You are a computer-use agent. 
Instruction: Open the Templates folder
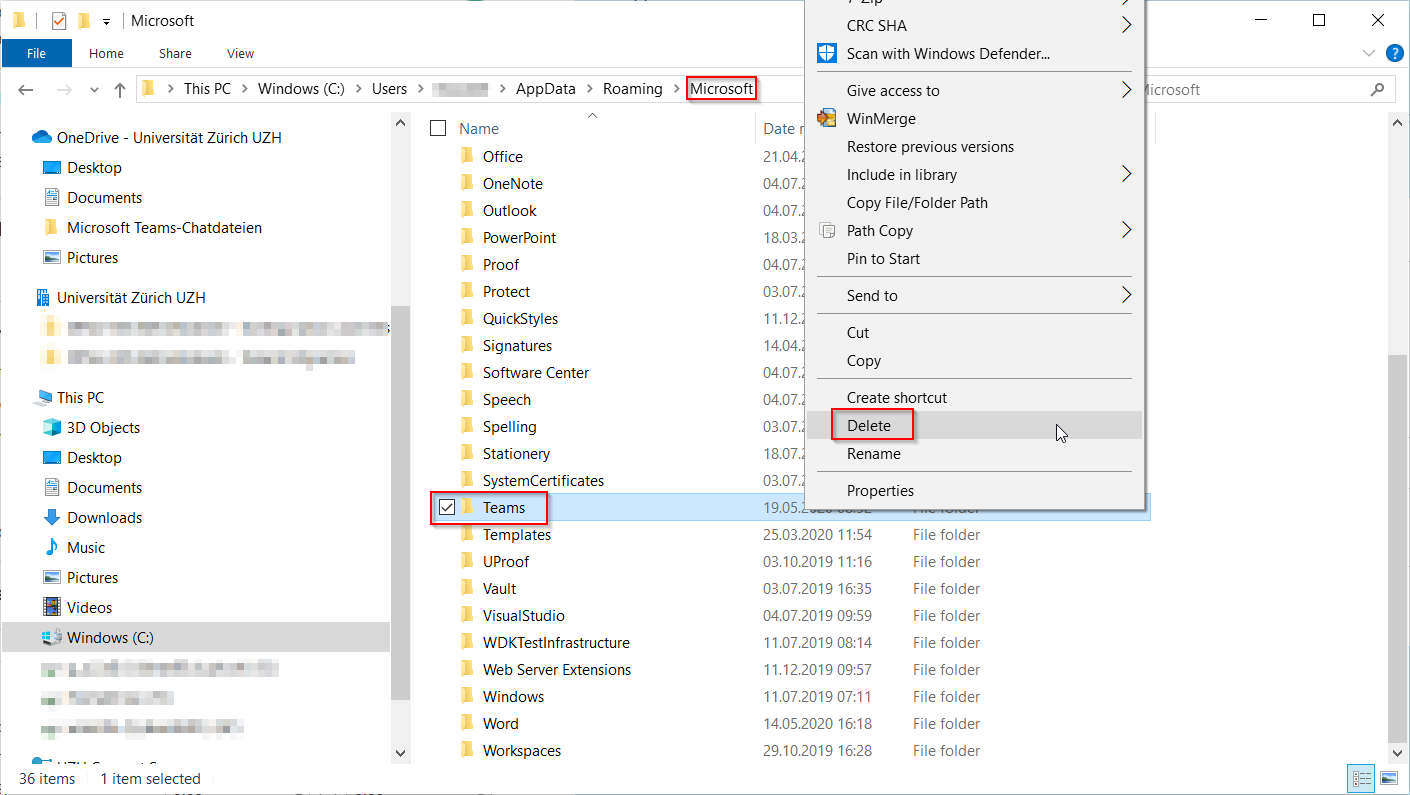[x=516, y=535]
